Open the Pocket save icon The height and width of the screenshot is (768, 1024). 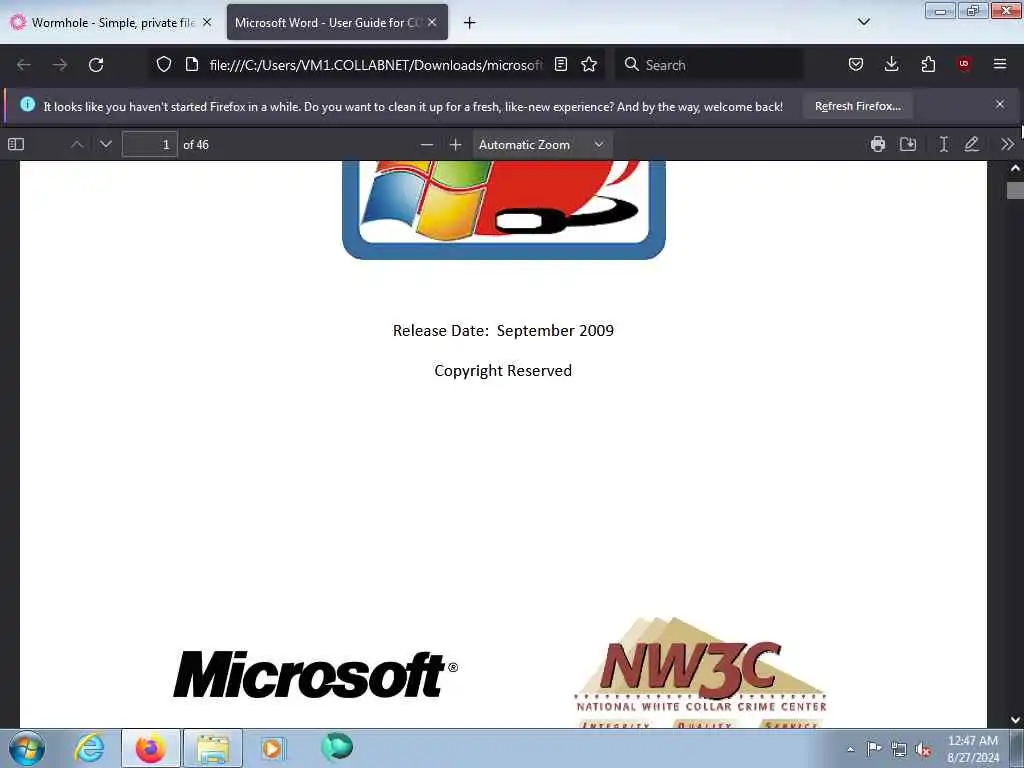[x=856, y=64]
